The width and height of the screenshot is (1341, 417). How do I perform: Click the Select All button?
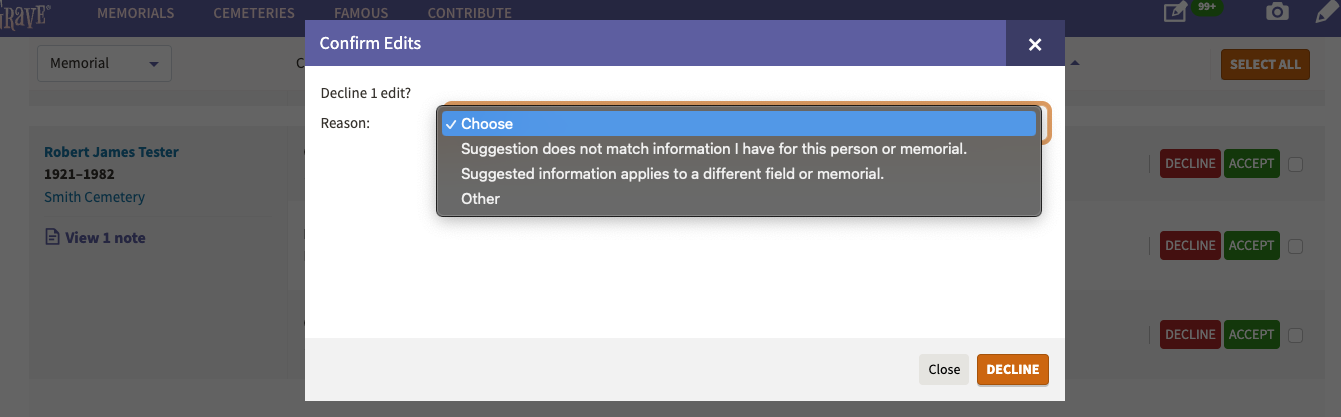point(1265,64)
